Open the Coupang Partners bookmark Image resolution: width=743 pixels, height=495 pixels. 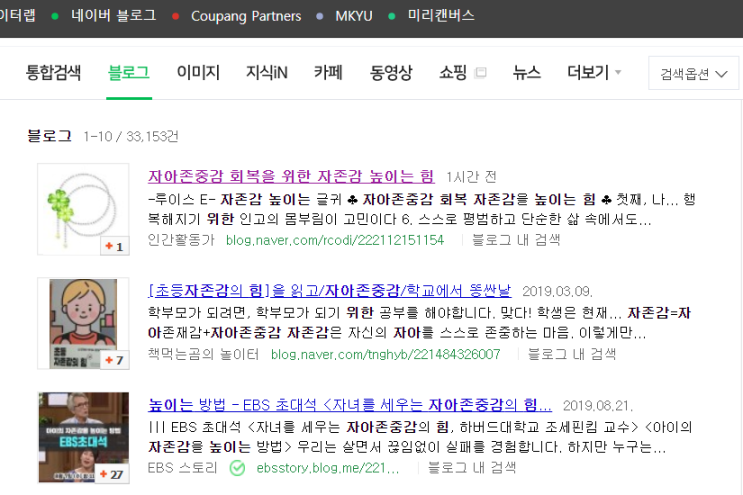246,16
